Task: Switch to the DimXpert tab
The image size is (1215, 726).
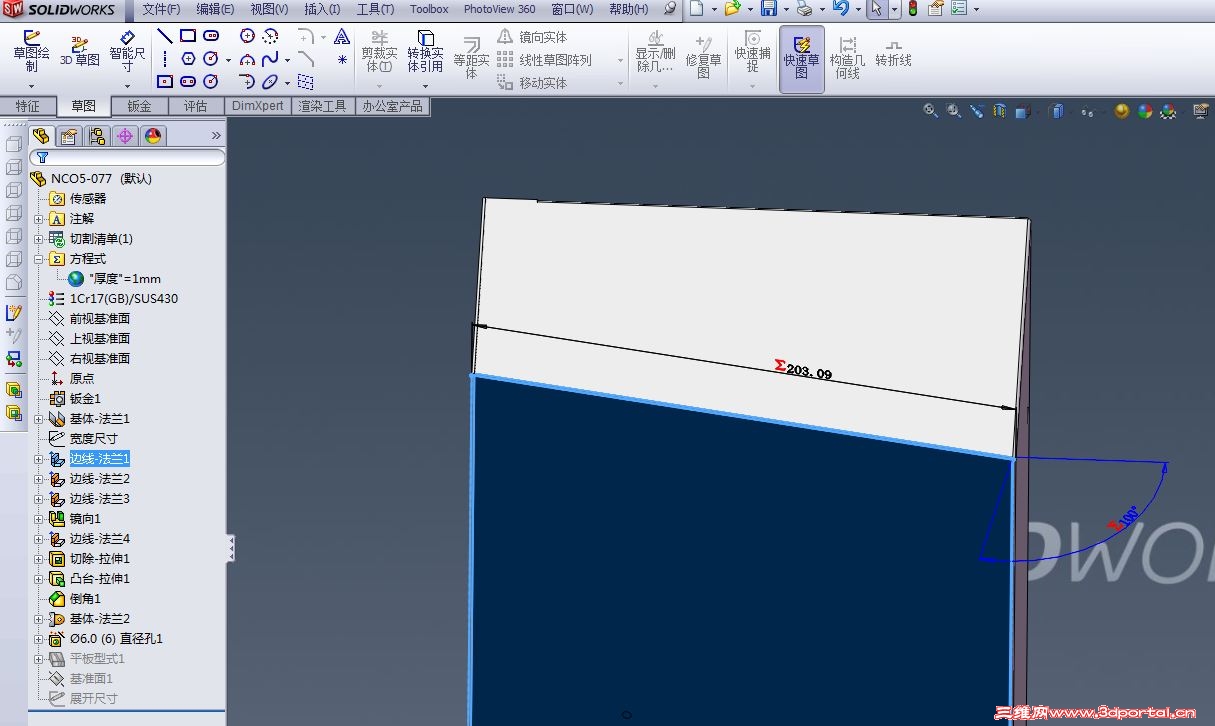Action: pyautogui.click(x=258, y=106)
